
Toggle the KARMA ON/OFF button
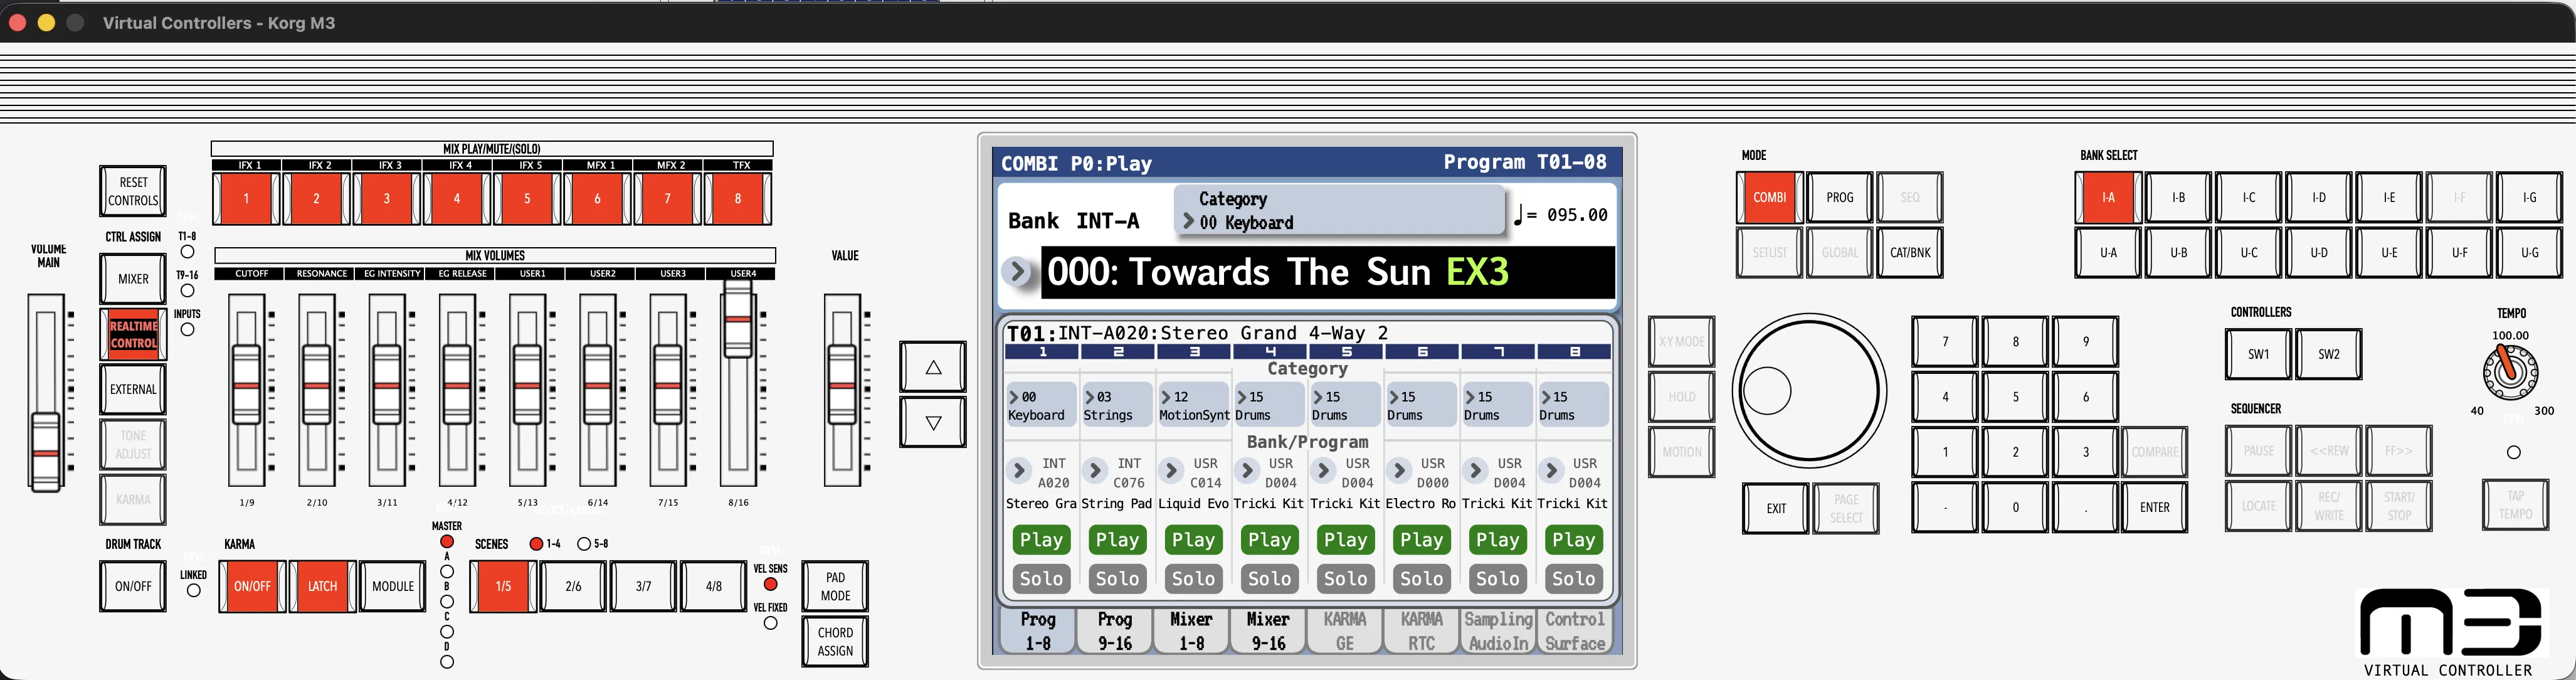click(252, 586)
